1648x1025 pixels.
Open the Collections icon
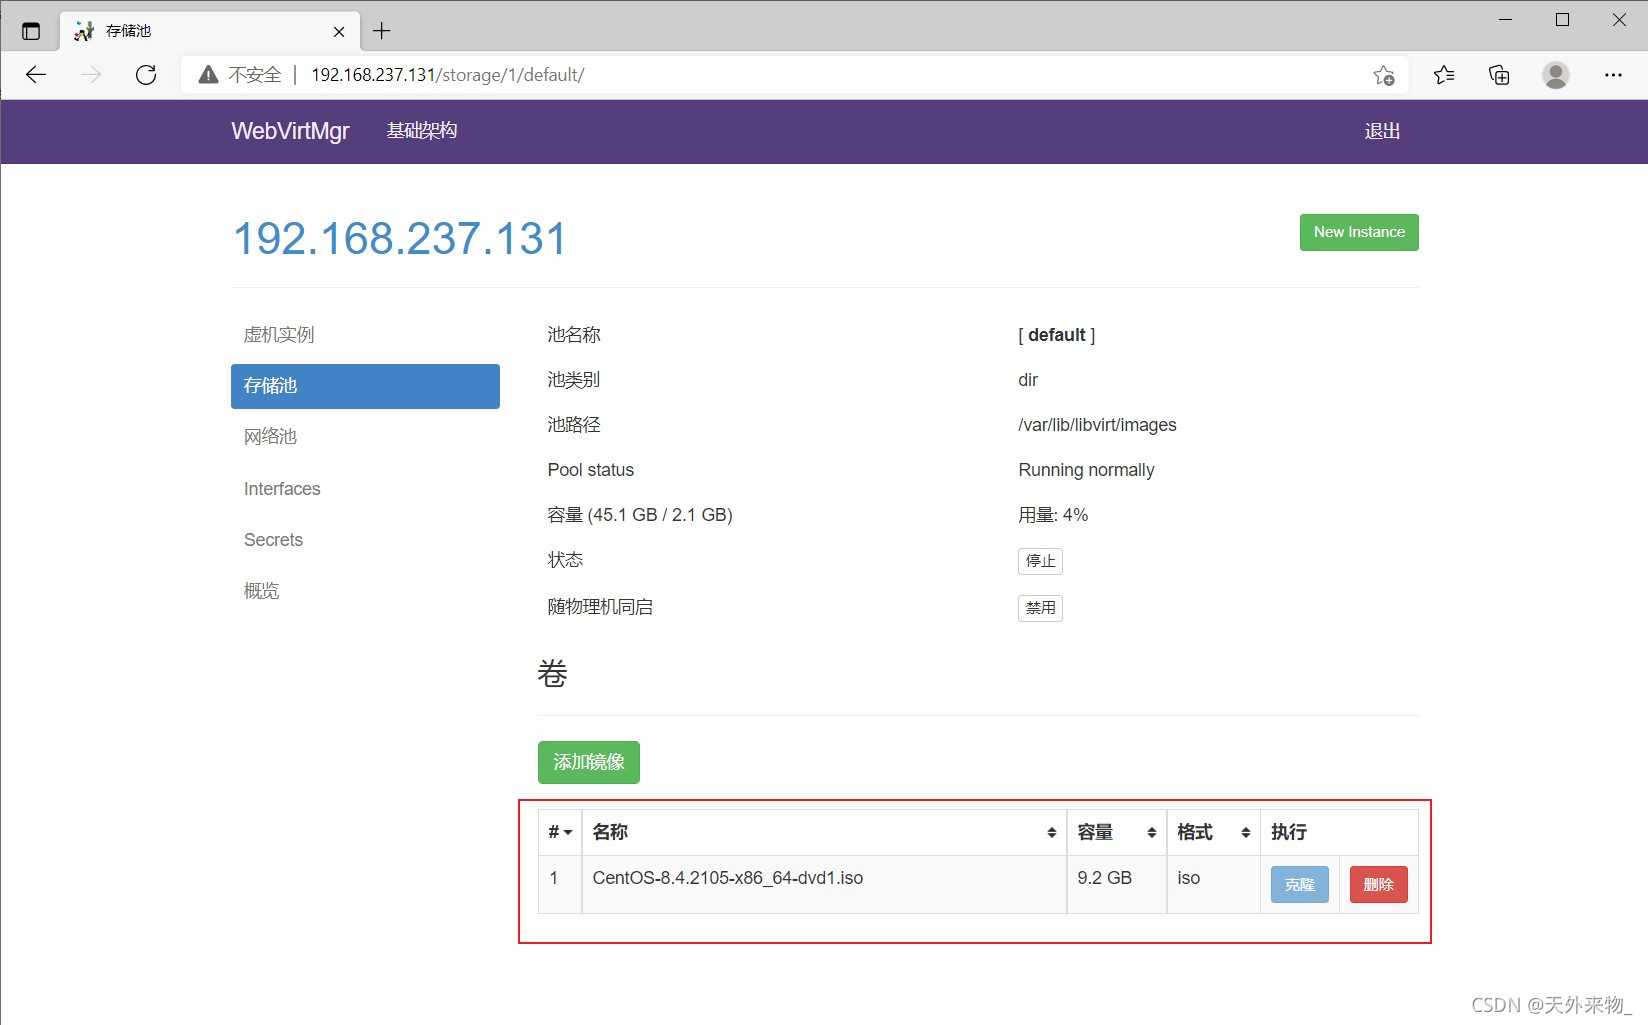click(x=1499, y=75)
